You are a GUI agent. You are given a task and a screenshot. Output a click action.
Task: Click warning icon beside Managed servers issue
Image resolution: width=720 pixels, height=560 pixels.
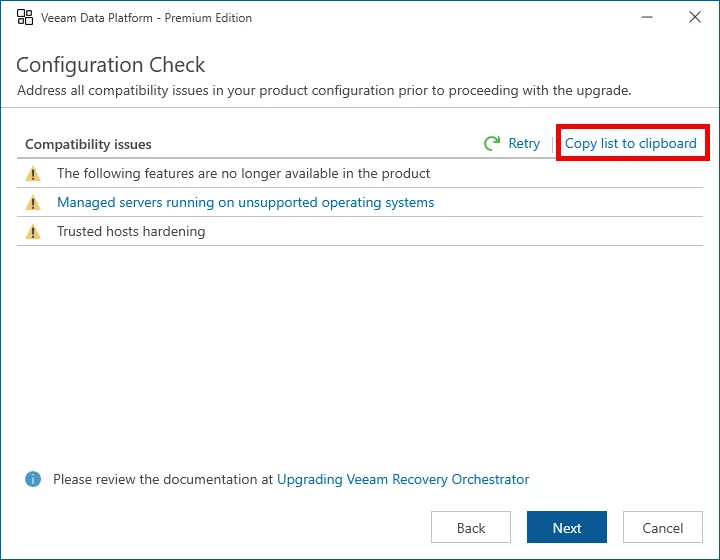click(x=34, y=203)
